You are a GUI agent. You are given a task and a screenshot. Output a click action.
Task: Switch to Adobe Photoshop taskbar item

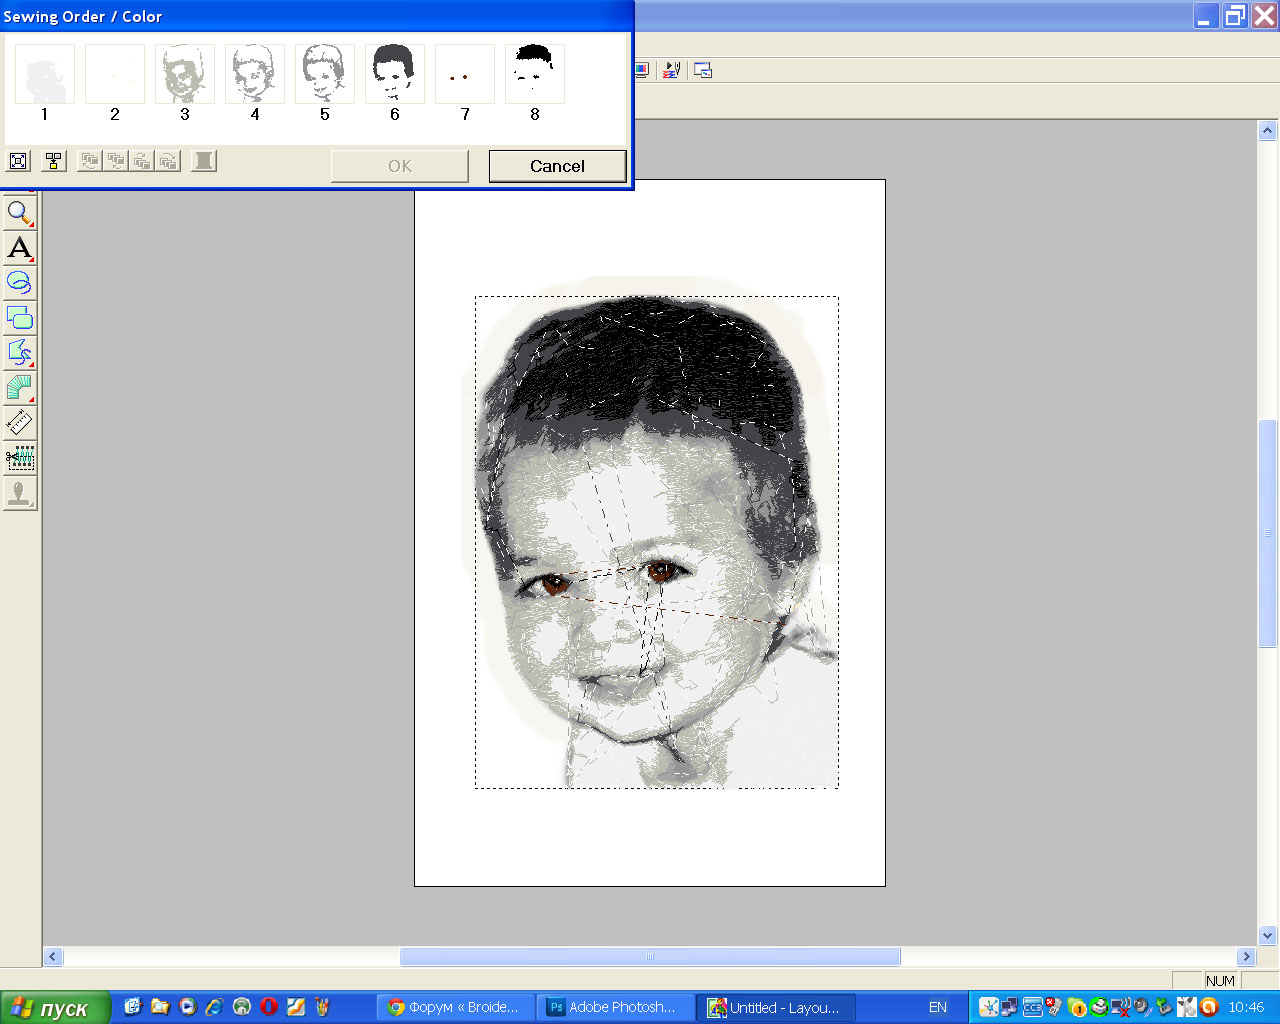(x=612, y=1008)
